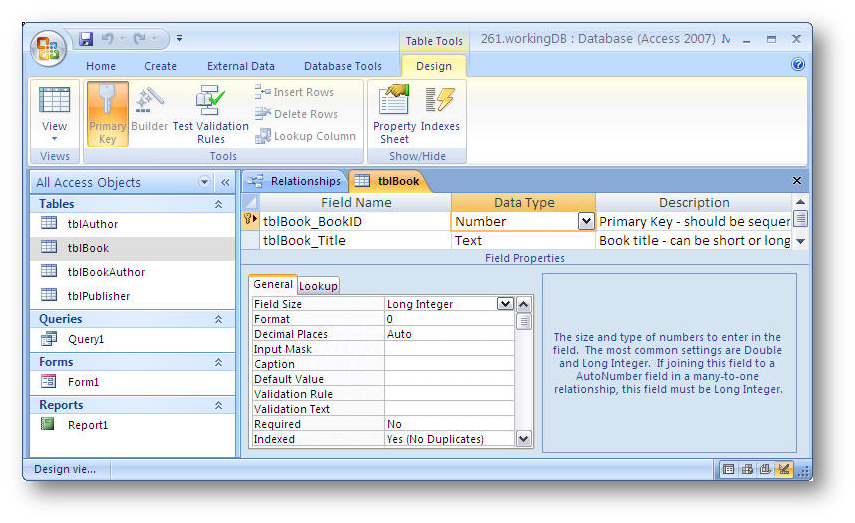Screen dimensions: 855x523
Task: Collapse the navigation pane with double chevron
Action: click(x=225, y=182)
